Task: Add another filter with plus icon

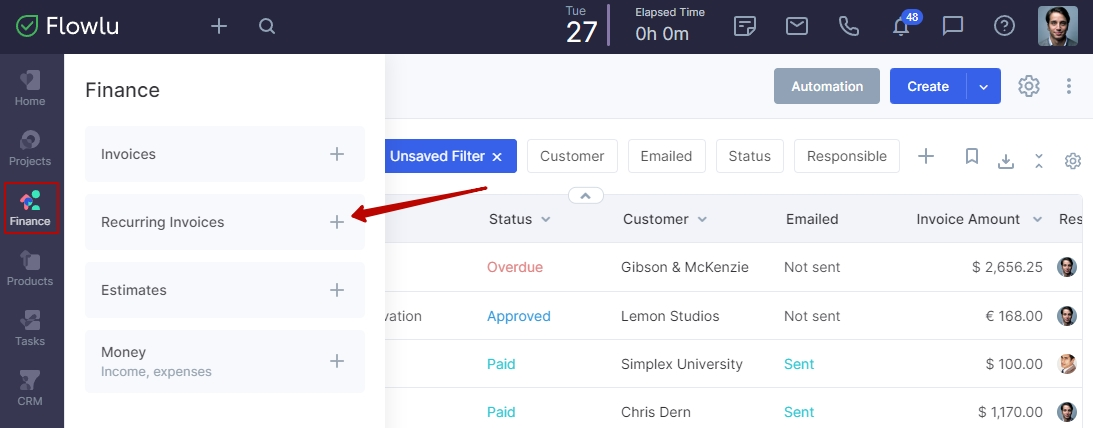Action: pyautogui.click(x=926, y=156)
